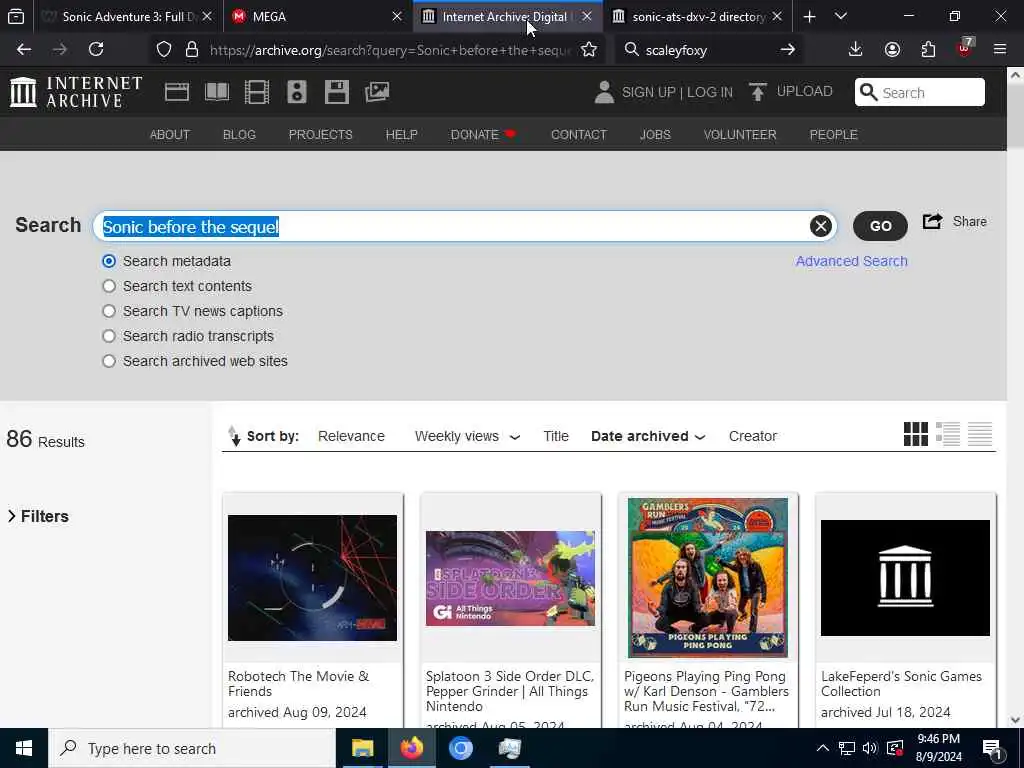Viewport: 1024px width, 768px height.
Task: Sort results by Relevance
Action: [x=351, y=436]
